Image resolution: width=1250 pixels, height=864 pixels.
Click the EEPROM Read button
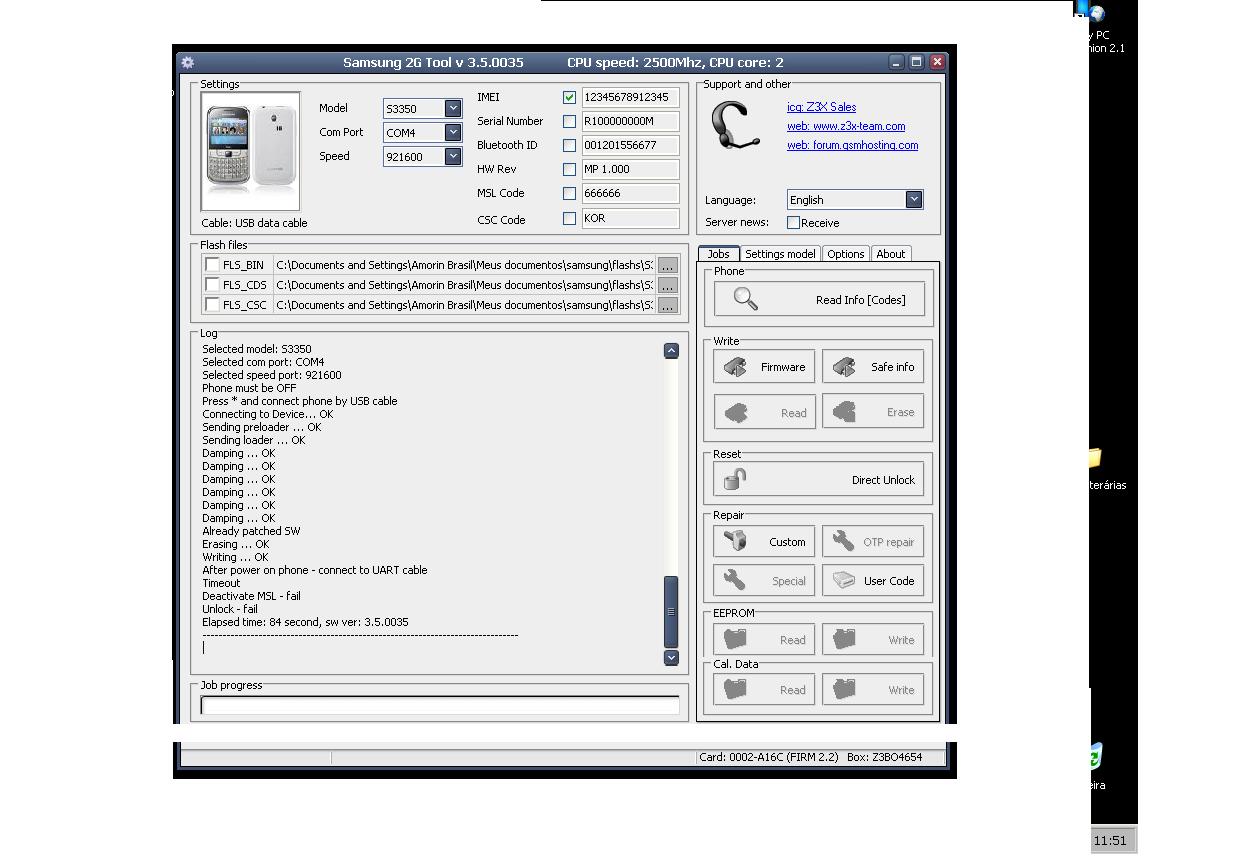tap(764, 640)
